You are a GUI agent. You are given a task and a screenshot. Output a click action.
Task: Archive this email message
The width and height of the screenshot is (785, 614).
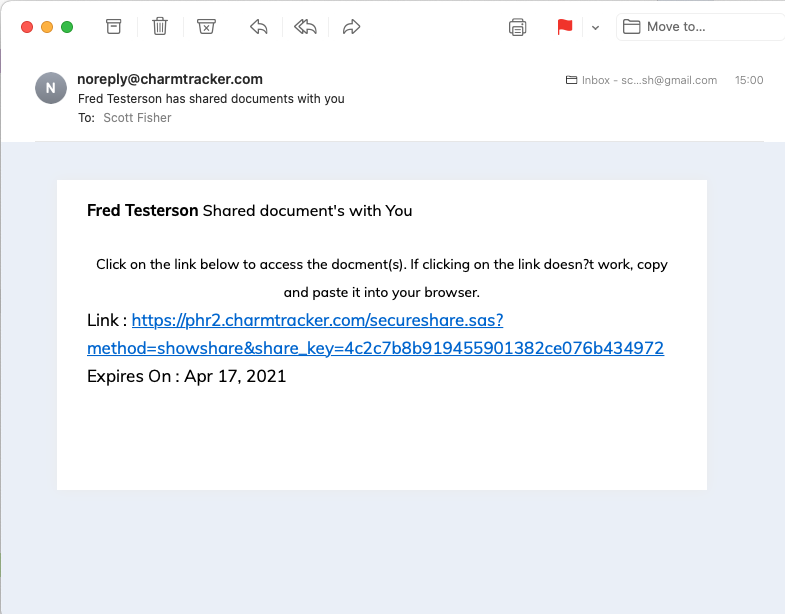point(114,27)
